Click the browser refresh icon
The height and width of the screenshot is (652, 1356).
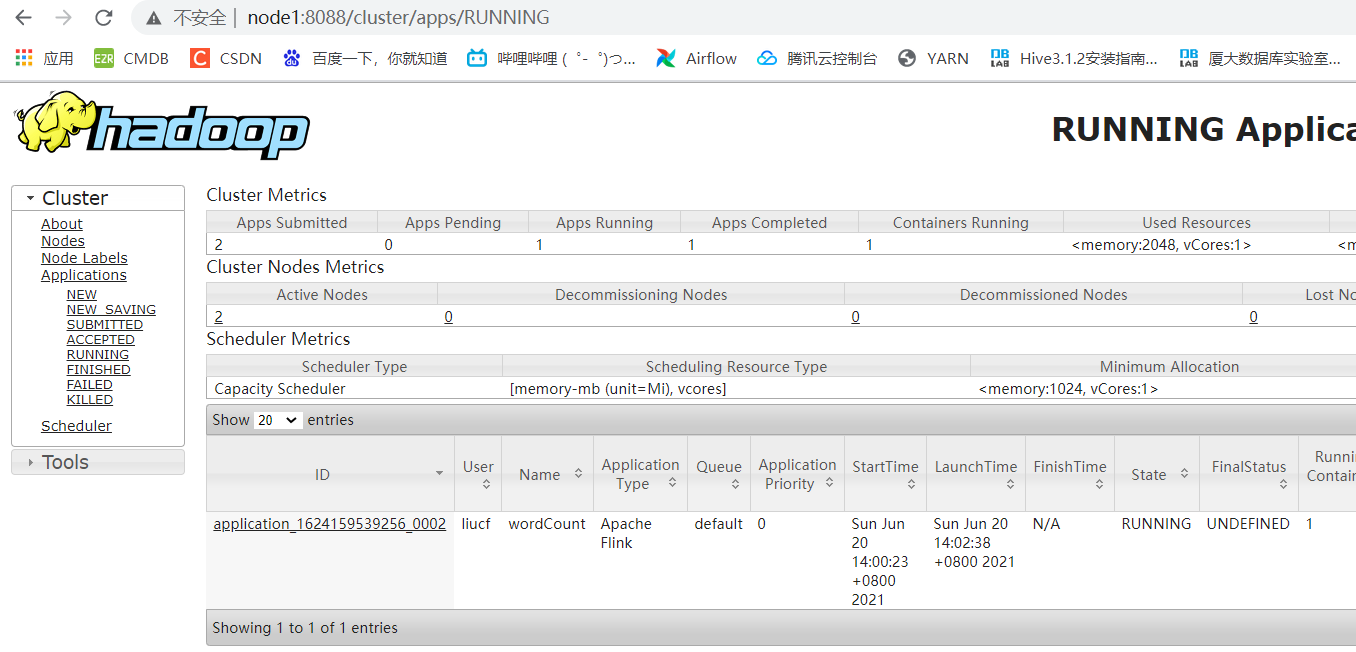[x=103, y=17]
